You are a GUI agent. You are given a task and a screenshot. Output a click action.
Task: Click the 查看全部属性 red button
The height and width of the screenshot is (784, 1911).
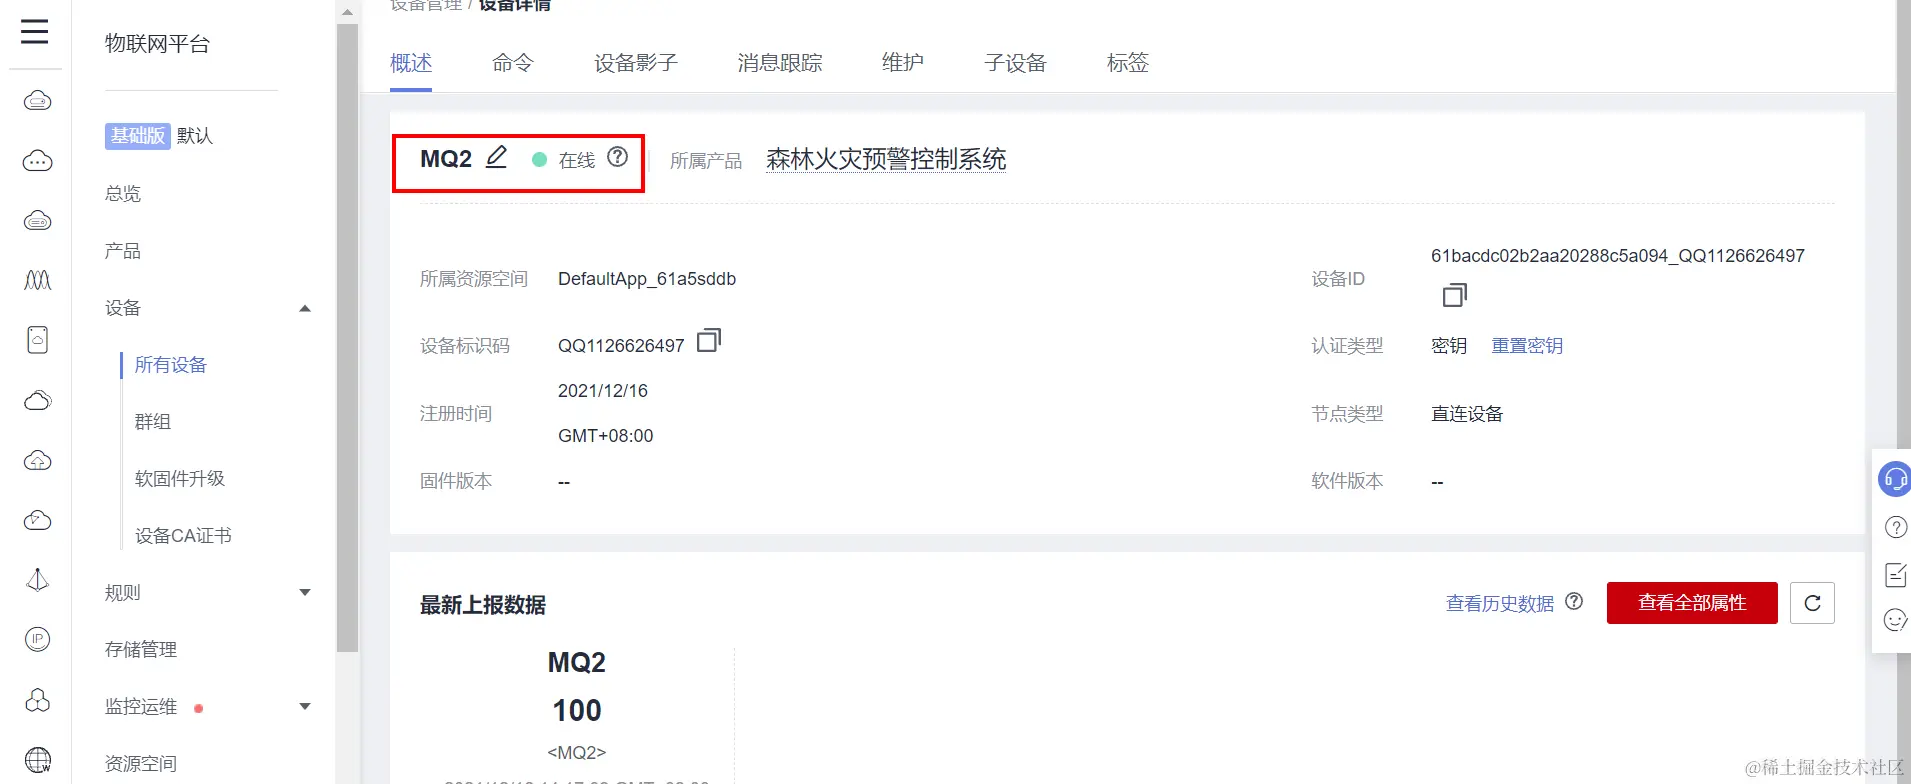(1692, 603)
